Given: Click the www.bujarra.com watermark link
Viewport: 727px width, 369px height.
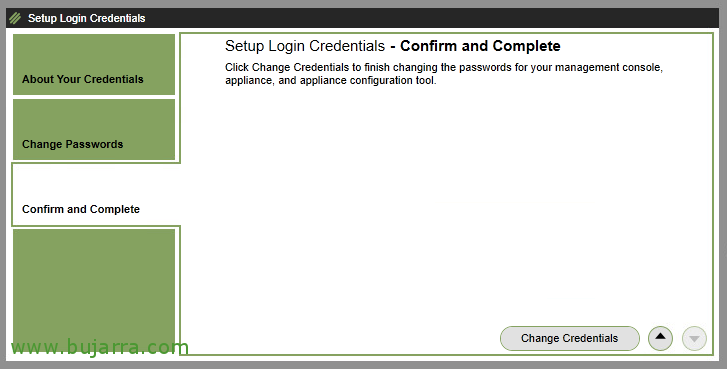Looking at the screenshot, I should (100, 347).
